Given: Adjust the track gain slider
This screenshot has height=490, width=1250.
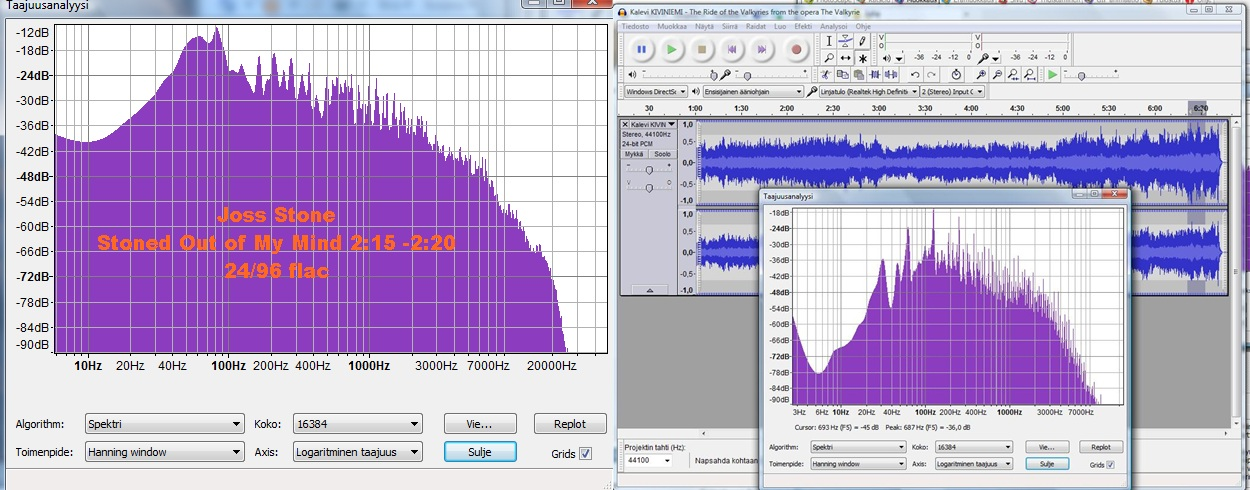Looking at the screenshot, I should pyautogui.click(x=649, y=170).
